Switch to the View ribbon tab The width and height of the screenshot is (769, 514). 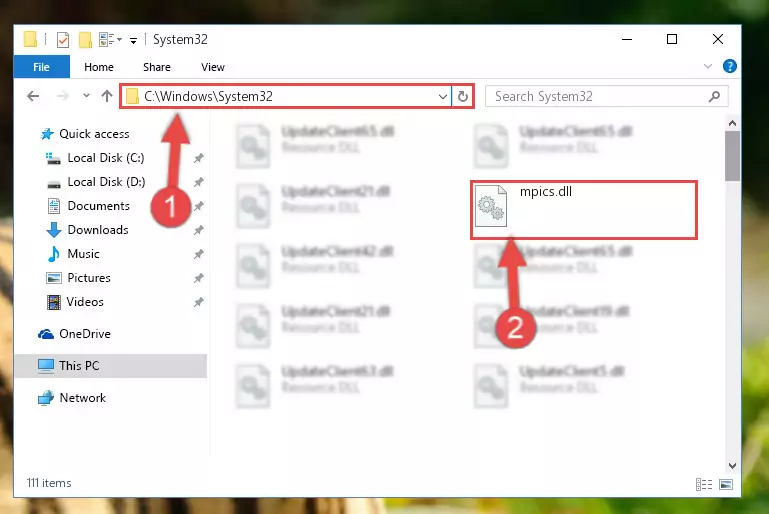[213, 67]
